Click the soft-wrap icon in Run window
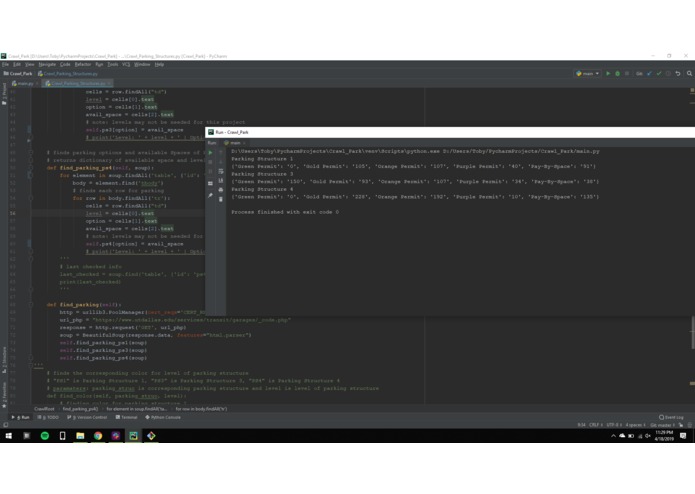695x494 pixels. pos(221,171)
